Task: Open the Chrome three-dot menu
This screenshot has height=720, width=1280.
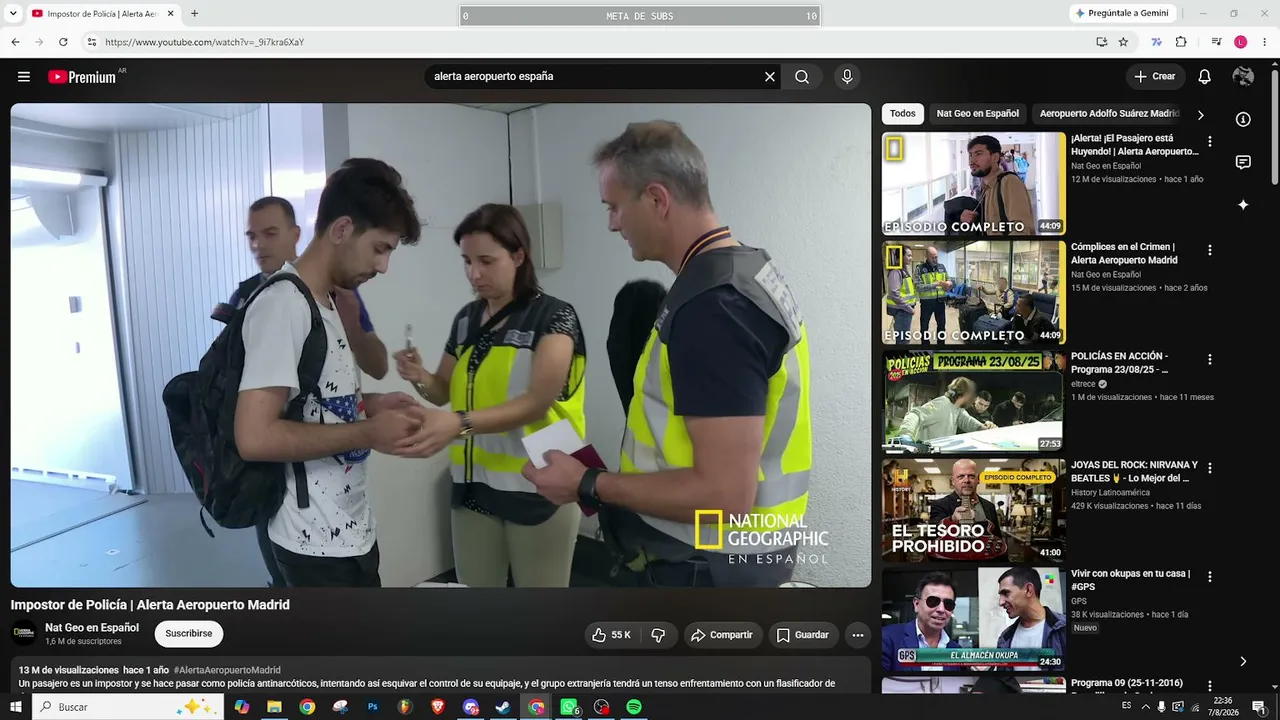Action: [1265, 42]
